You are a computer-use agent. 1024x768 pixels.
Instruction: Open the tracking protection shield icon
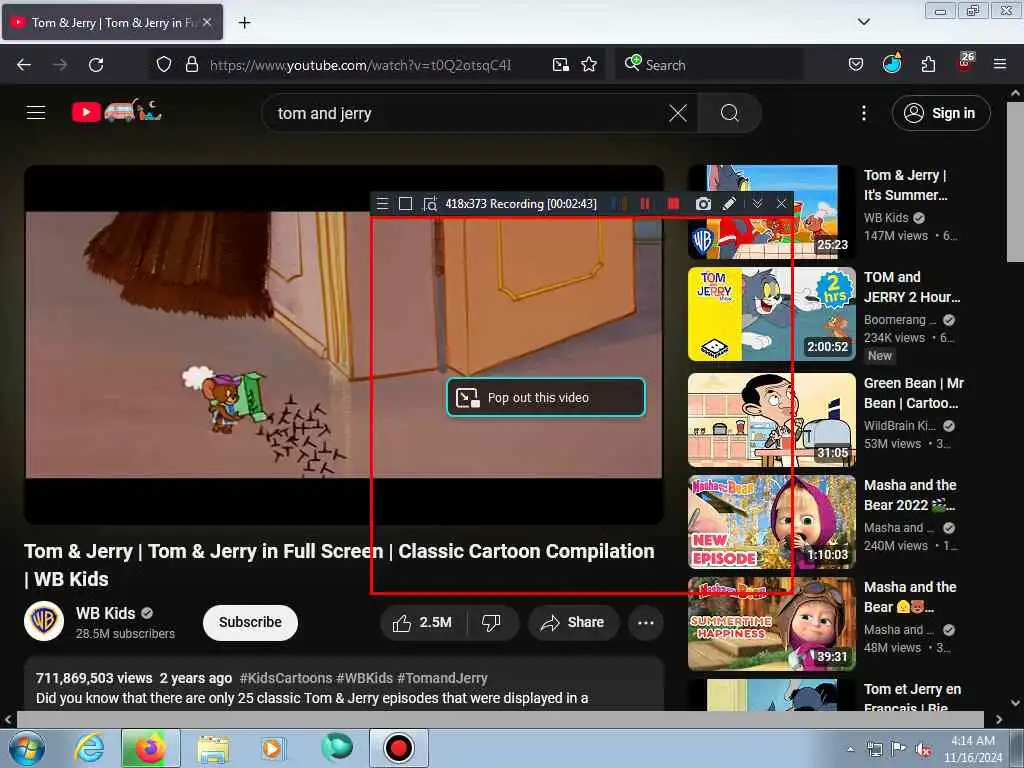pyautogui.click(x=164, y=65)
